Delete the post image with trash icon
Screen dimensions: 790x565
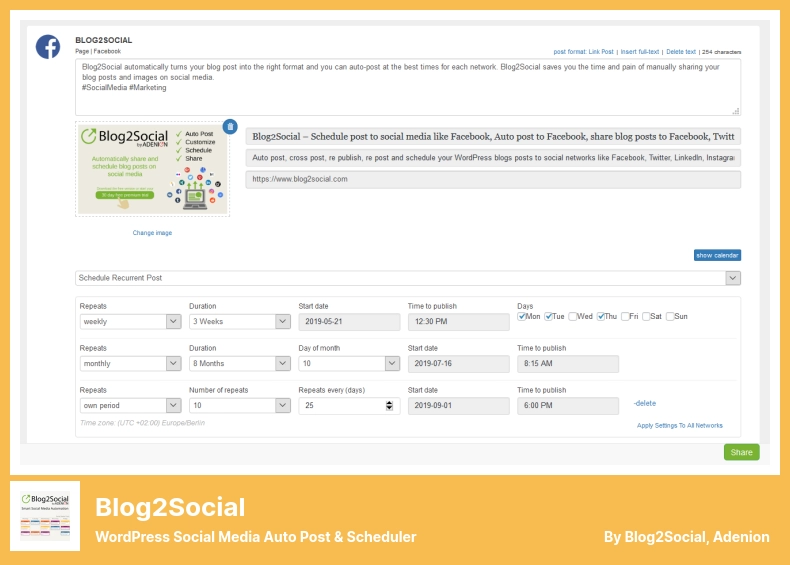[230, 127]
